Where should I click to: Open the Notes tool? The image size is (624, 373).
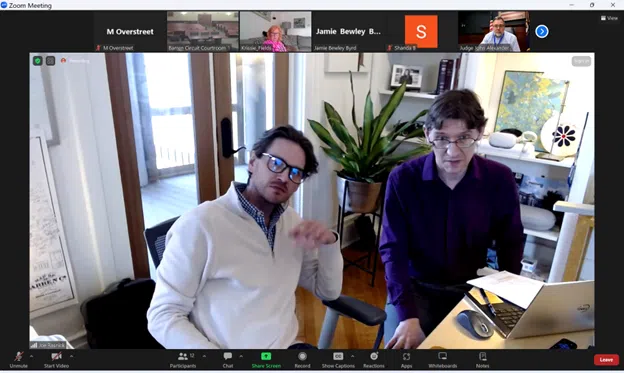point(482,360)
